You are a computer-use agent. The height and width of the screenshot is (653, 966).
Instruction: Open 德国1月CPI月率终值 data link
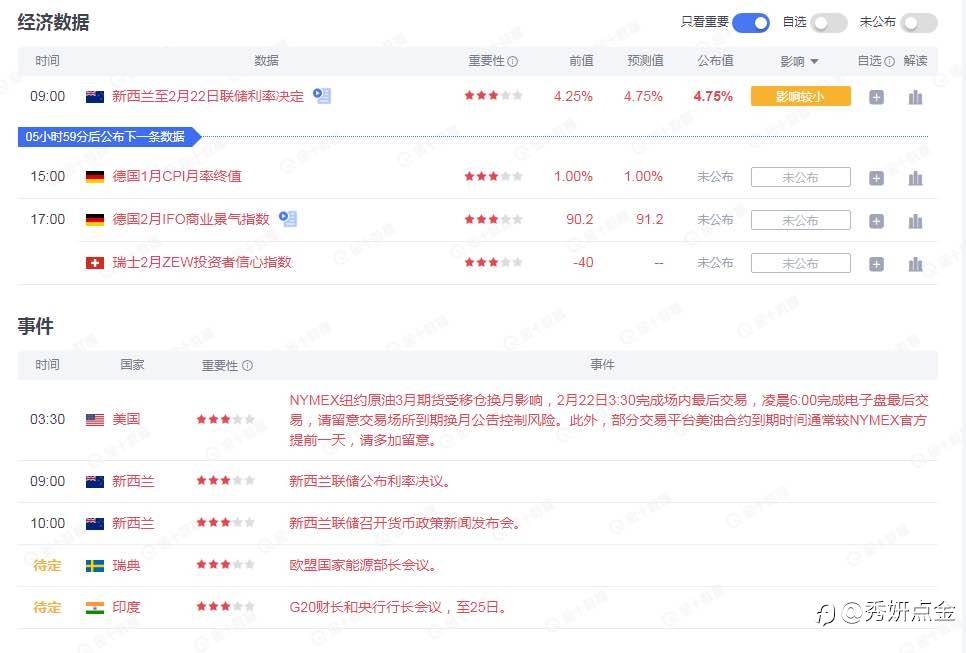[x=177, y=176]
